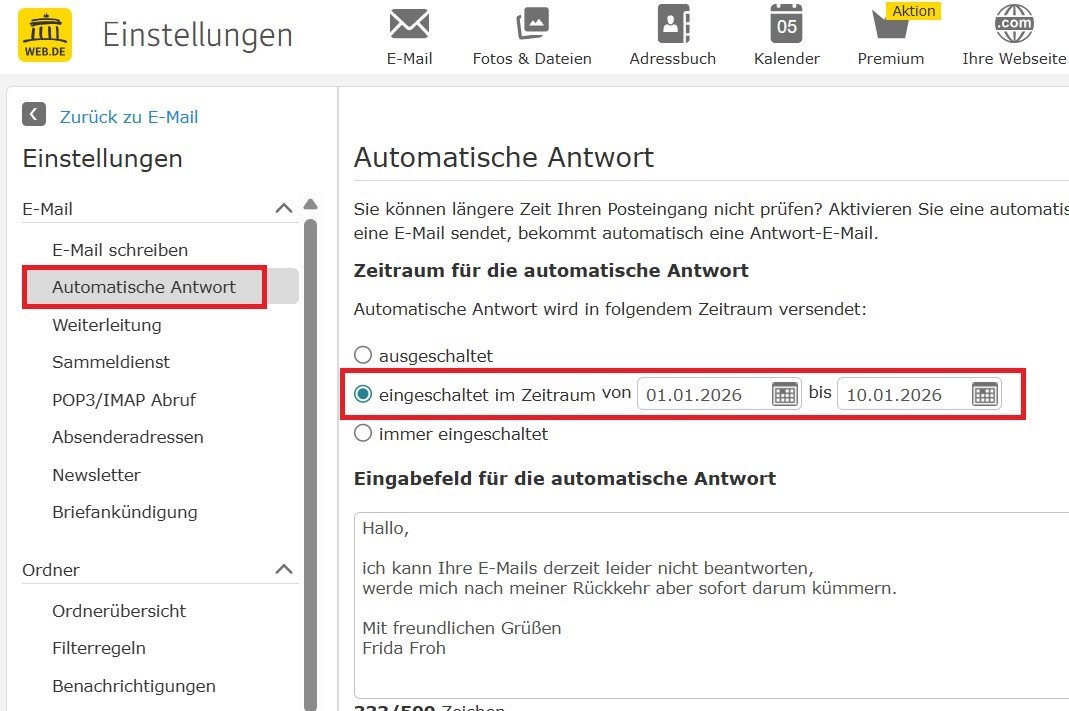Viewport: 1069px width, 711px height.
Task: Open Ihre Webseite globe icon
Action: pyautogui.click(x=1013, y=23)
